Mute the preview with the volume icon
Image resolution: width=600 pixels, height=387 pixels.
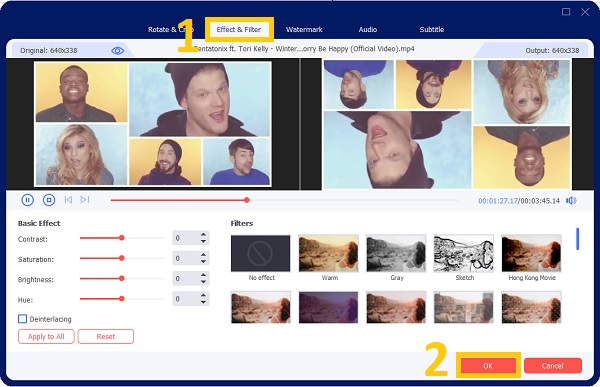tap(571, 201)
